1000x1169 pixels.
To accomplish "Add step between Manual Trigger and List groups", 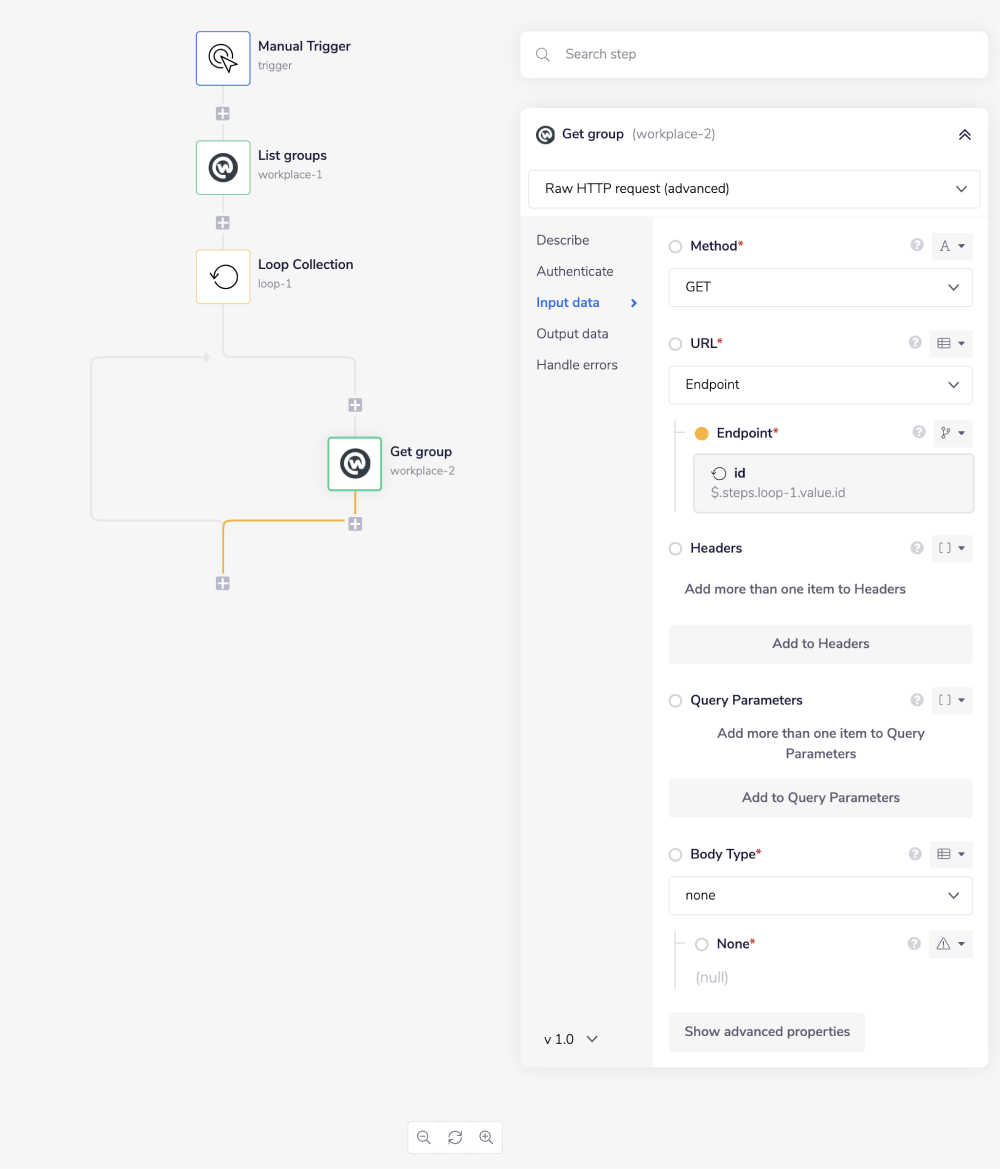I will click(x=223, y=114).
